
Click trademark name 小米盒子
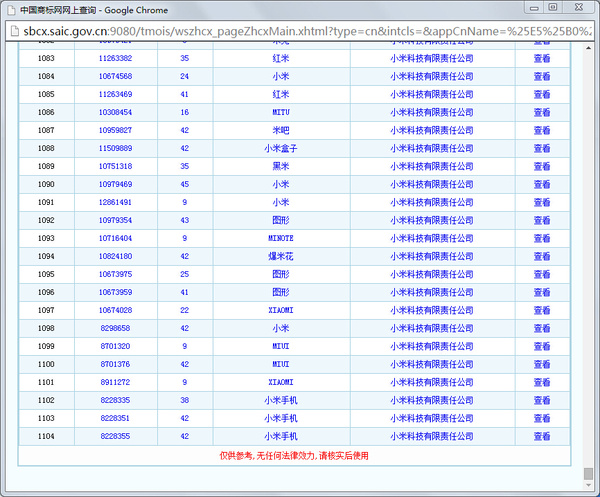pos(281,148)
